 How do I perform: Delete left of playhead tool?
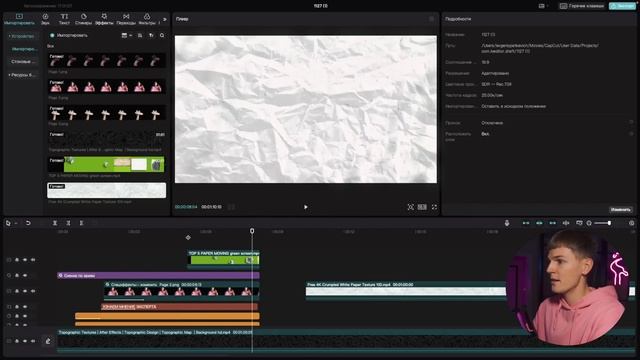coord(68,223)
